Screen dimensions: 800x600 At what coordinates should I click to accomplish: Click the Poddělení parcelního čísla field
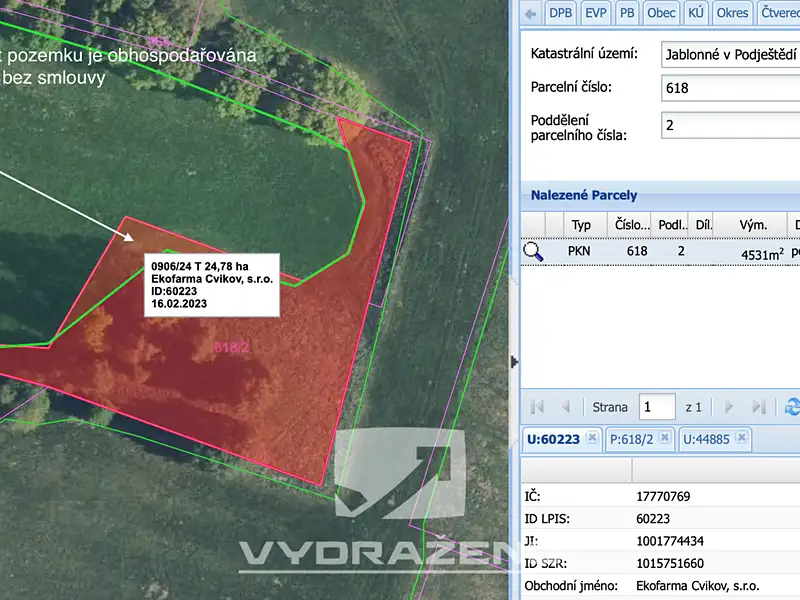[731, 125]
